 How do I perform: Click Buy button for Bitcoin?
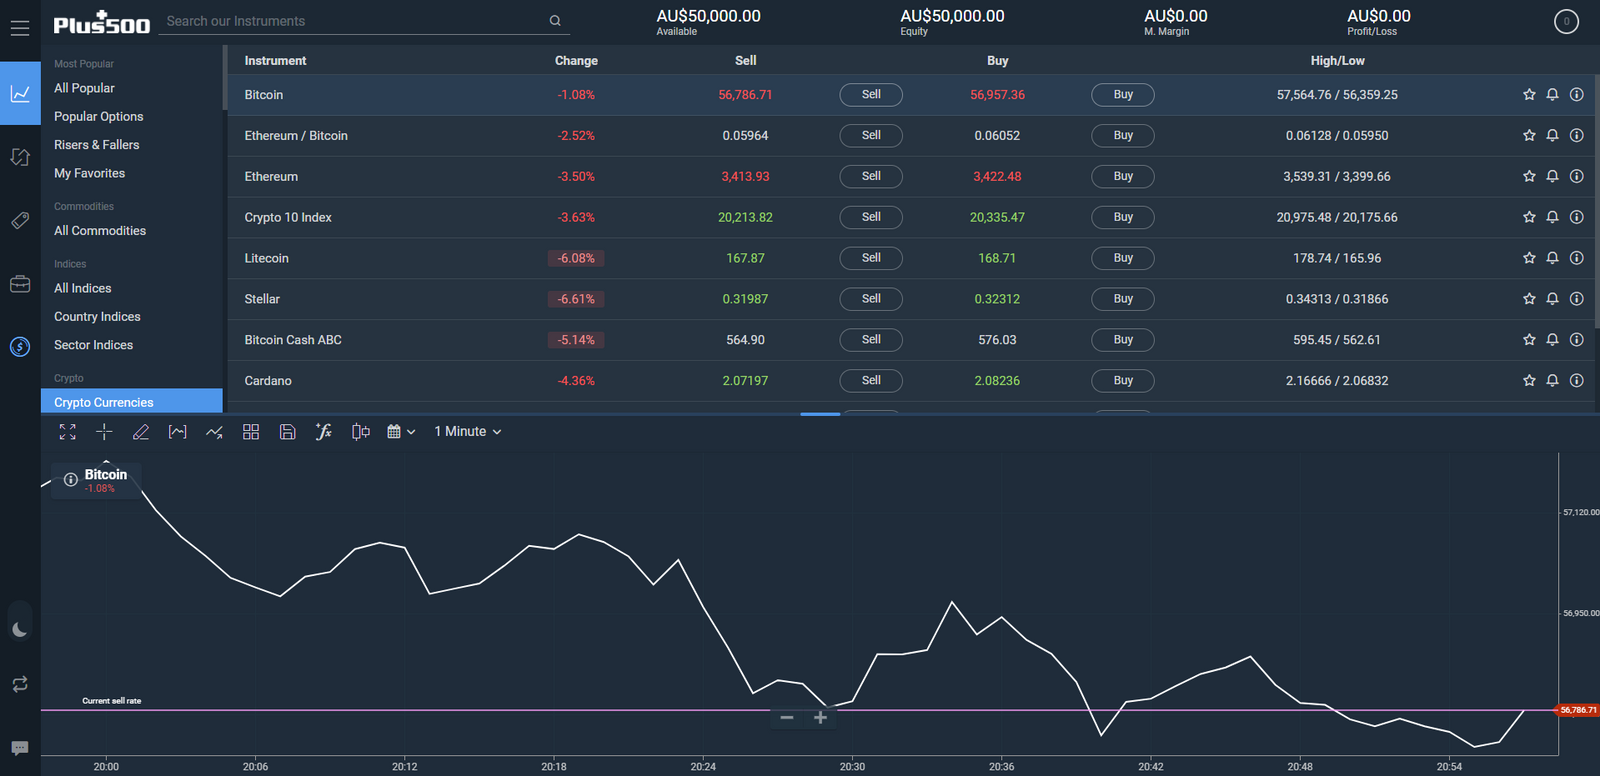pyautogui.click(x=1123, y=95)
